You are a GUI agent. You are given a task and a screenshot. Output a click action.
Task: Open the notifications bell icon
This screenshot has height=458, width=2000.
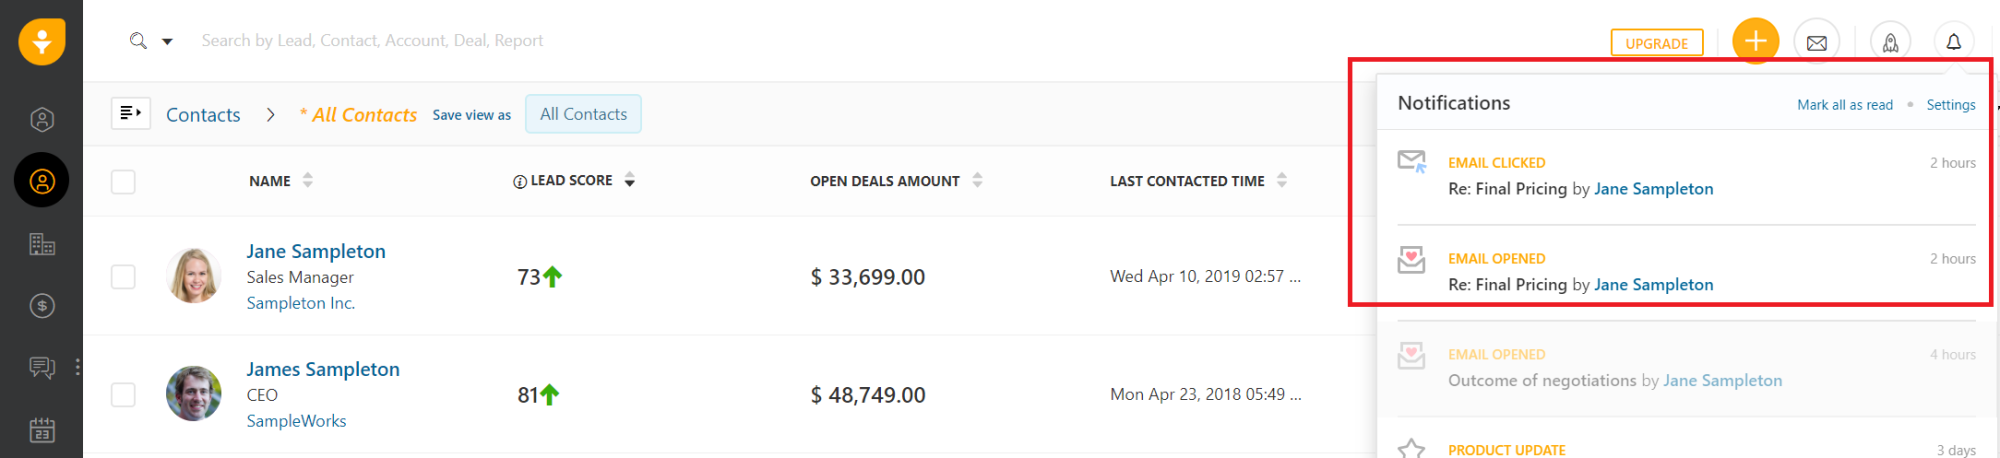[1953, 42]
